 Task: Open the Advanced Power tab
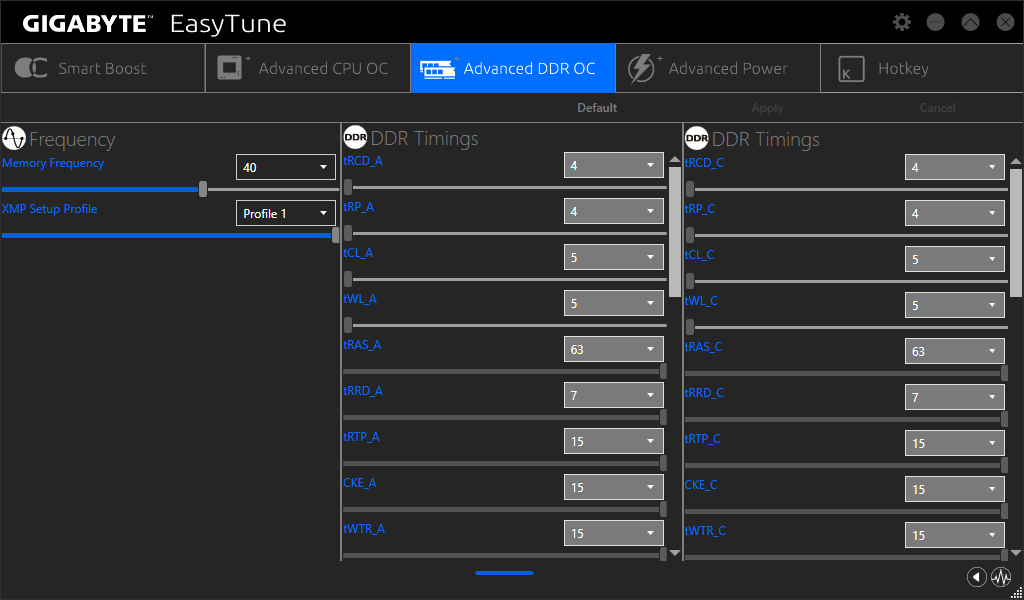pyautogui.click(x=718, y=68)
